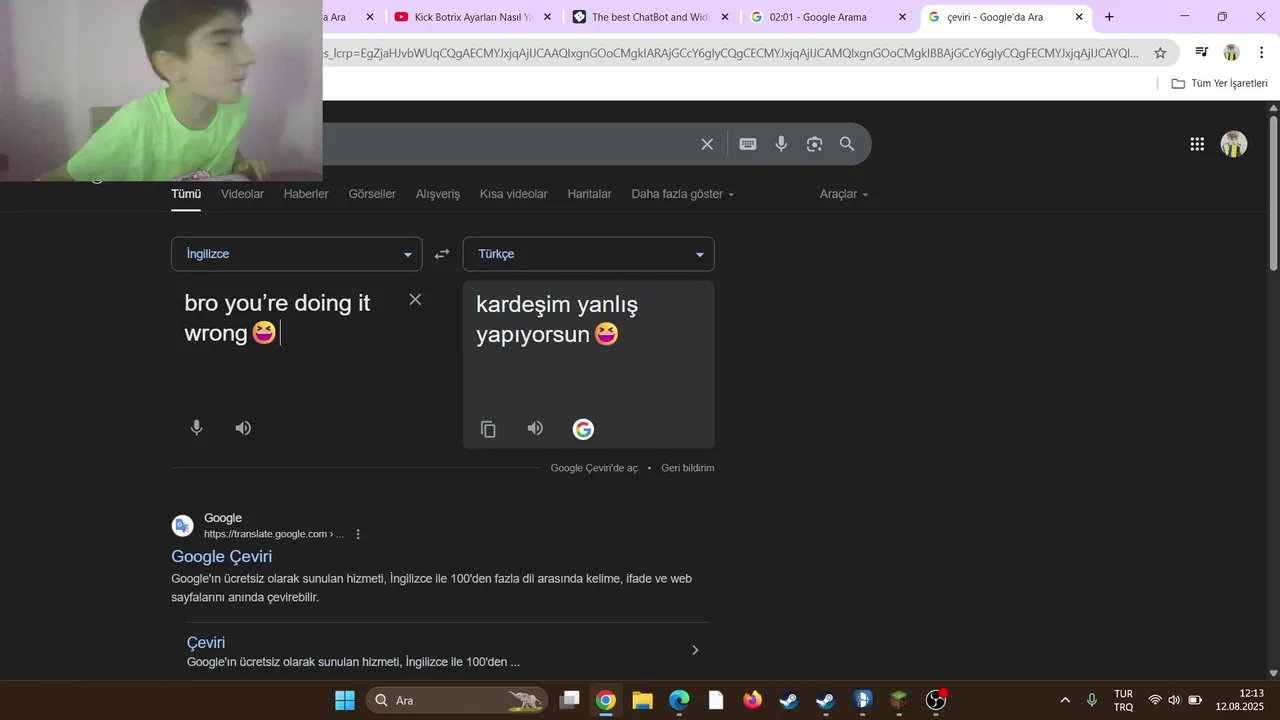Open the İngilizce source language dropdown
The image size is (1280, 720).
click(297, 254)
